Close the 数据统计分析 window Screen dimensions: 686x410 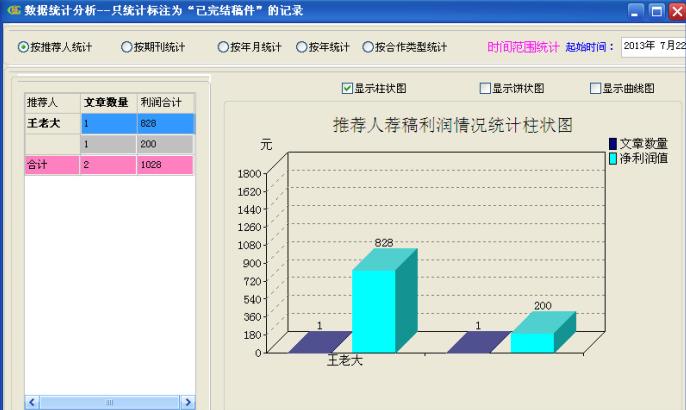point(677,11)
